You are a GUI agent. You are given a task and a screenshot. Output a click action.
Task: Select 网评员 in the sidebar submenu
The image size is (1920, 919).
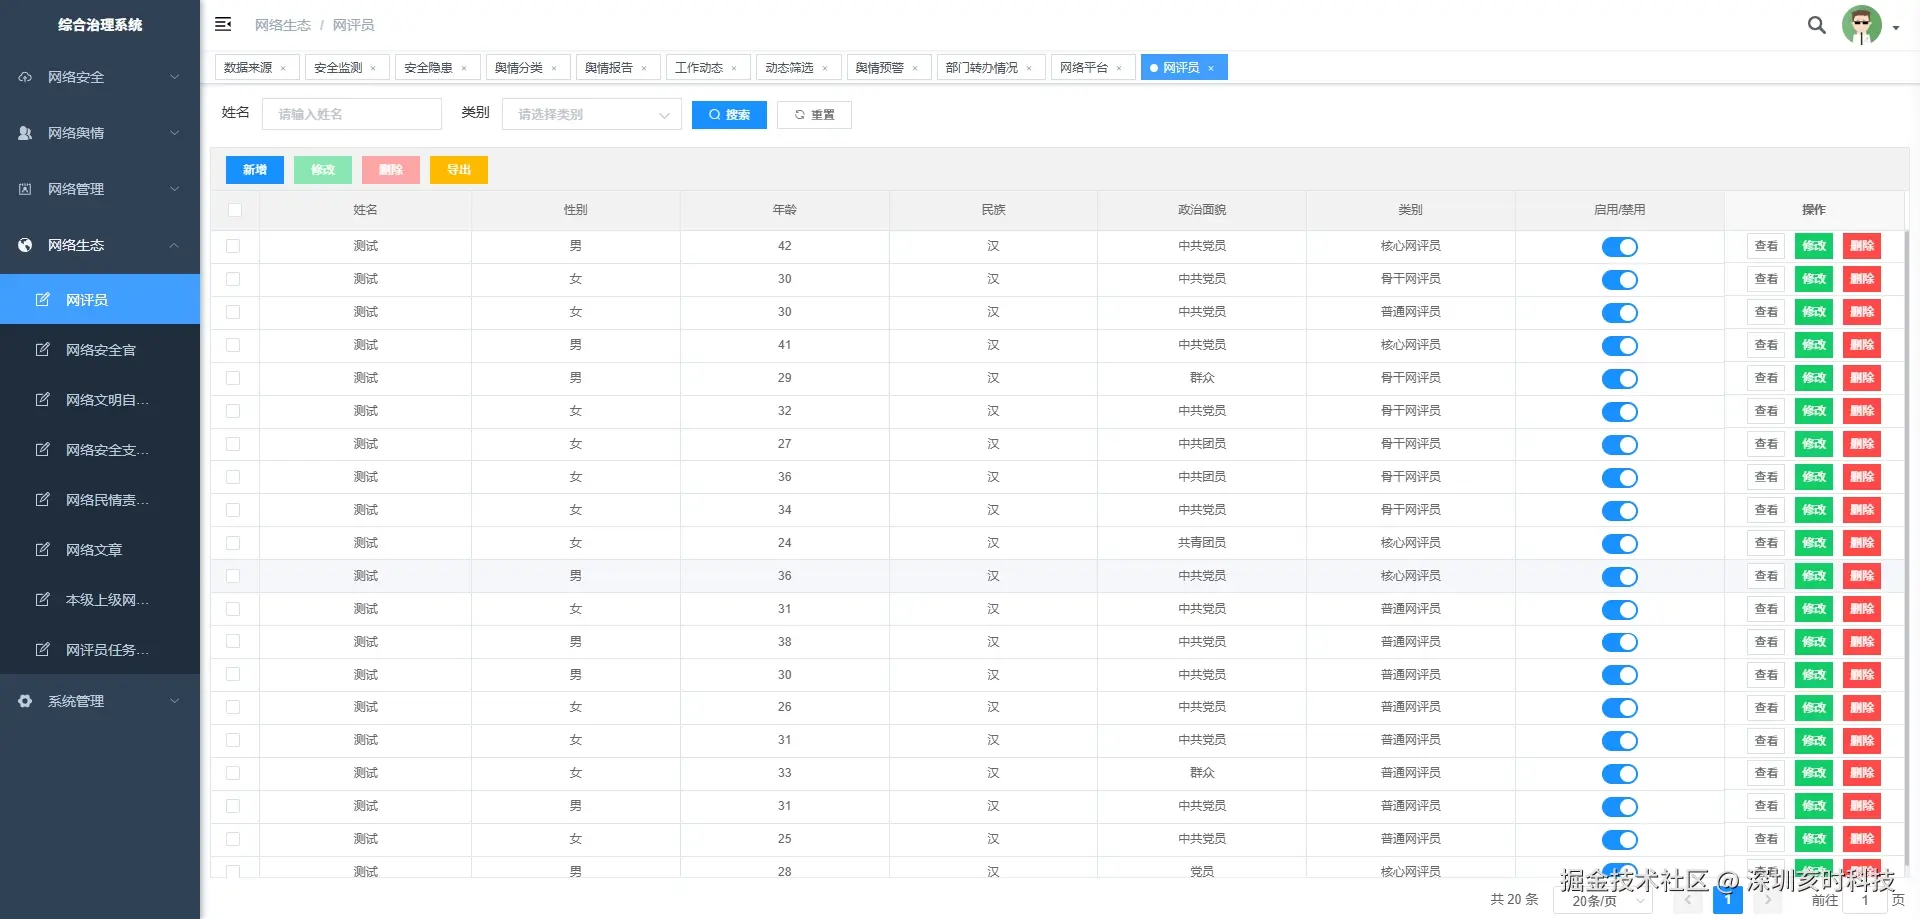pos(100,299)
